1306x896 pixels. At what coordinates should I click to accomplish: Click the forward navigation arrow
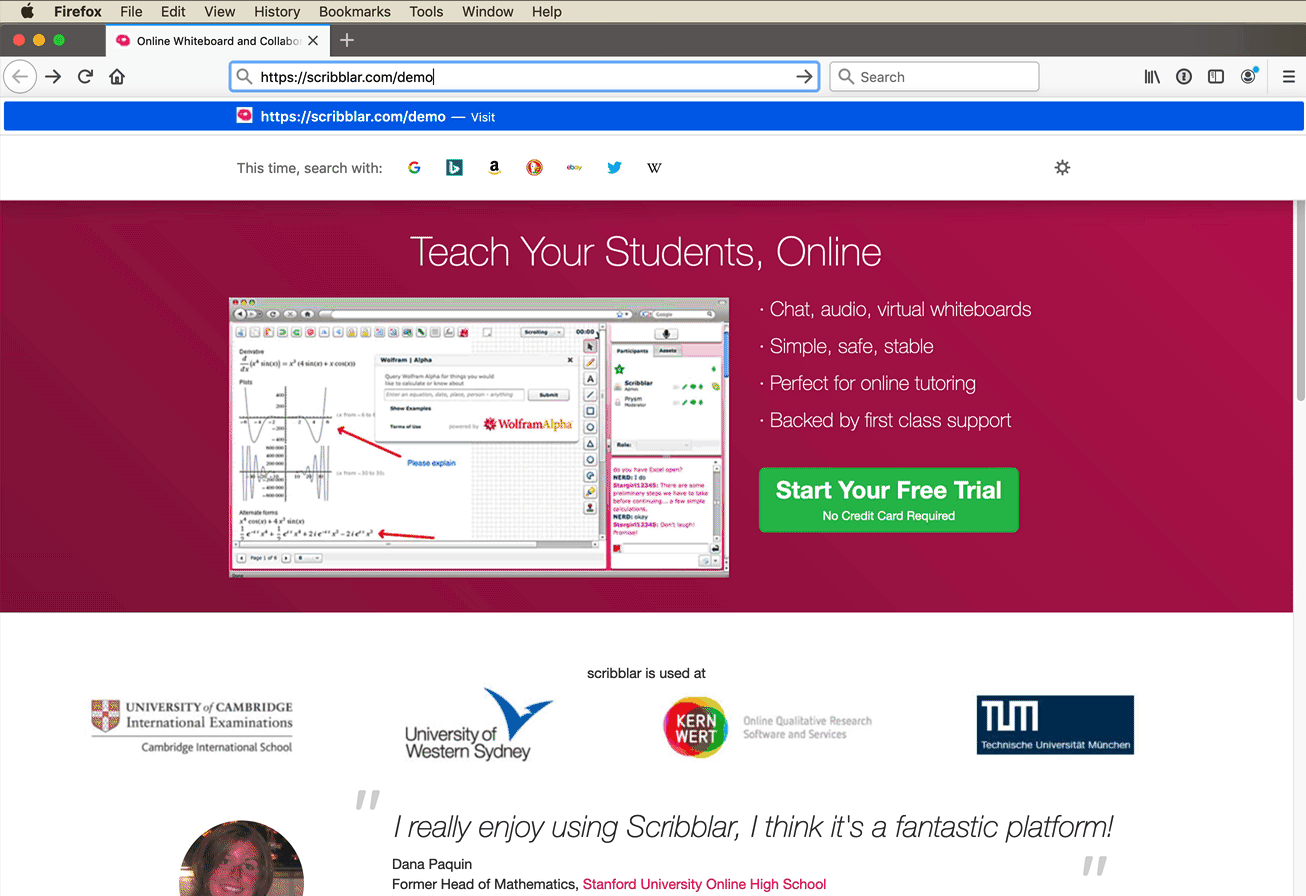53,76
